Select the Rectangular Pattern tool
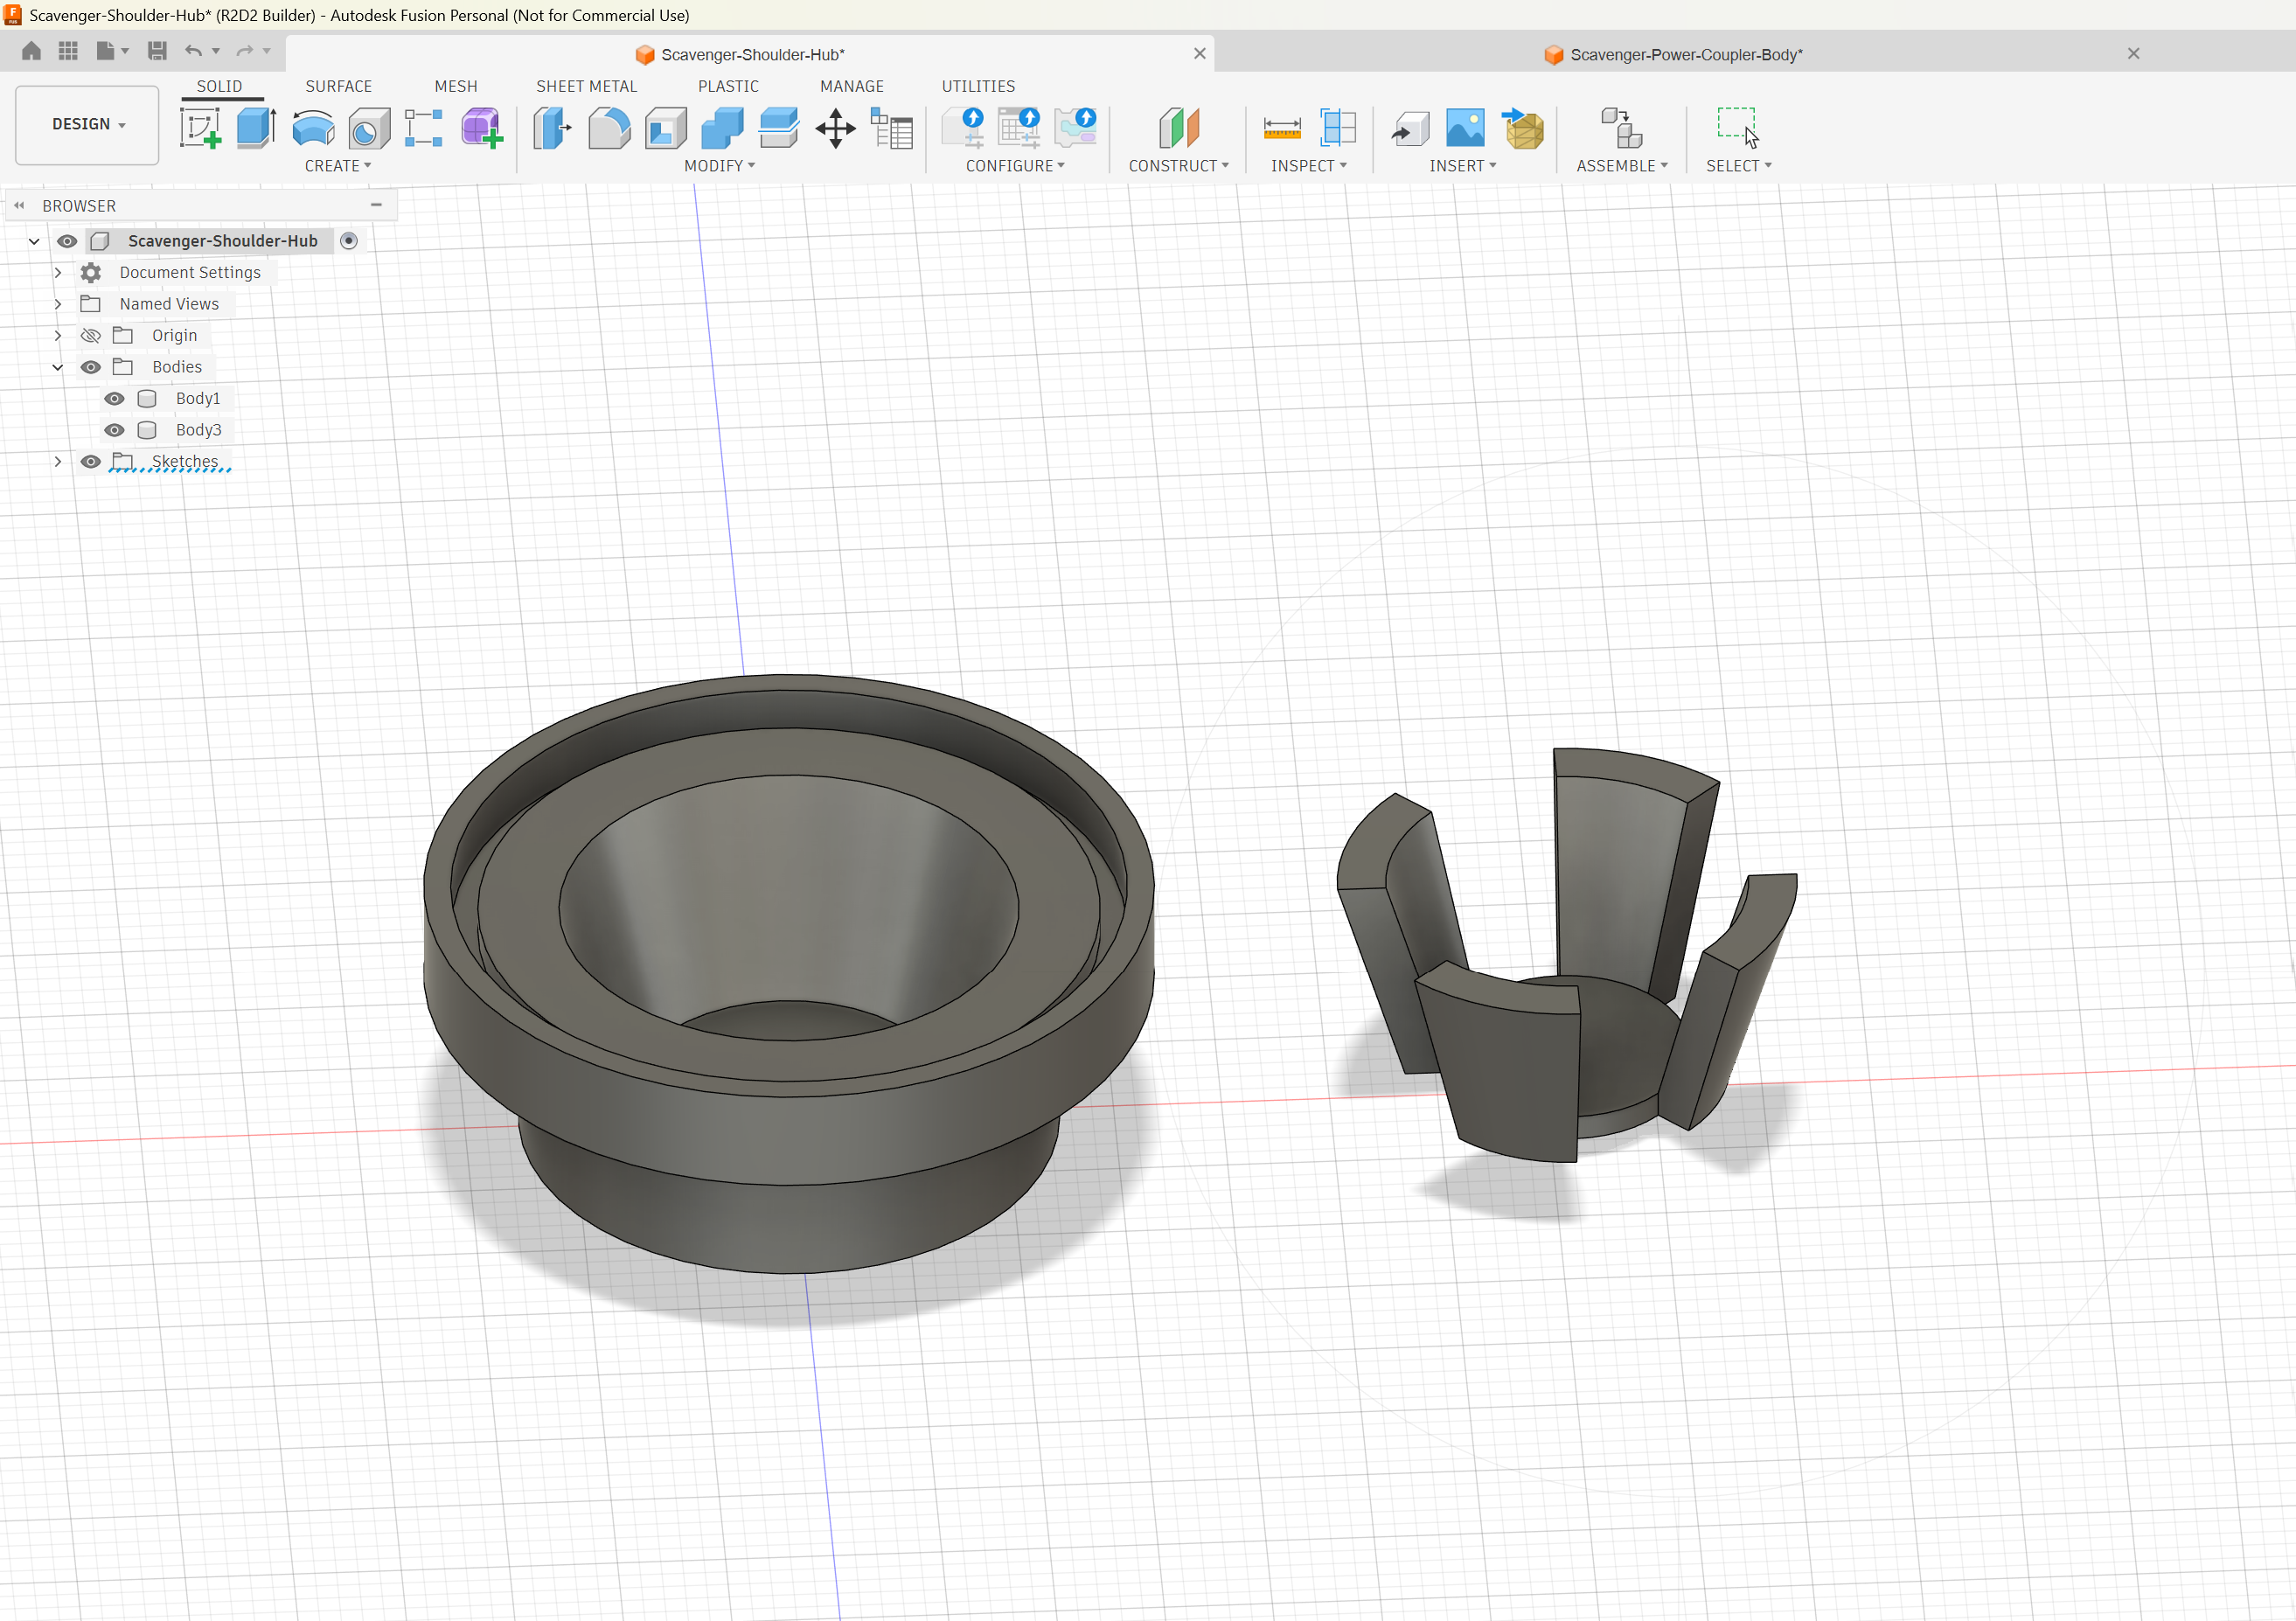The height and width of the screenshot is (1621, 2296). tap(424, 128)
